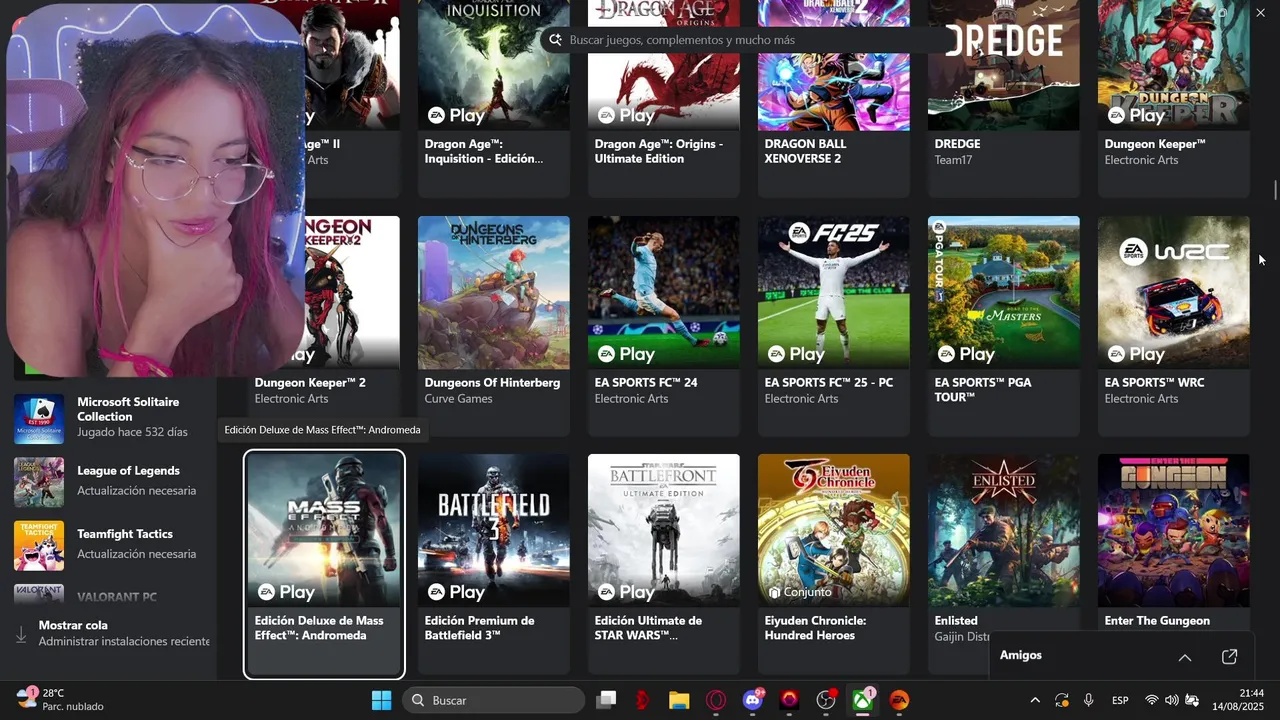
Task: Open Dragon Age: Inquisition cover
Action: pos(494,65)
